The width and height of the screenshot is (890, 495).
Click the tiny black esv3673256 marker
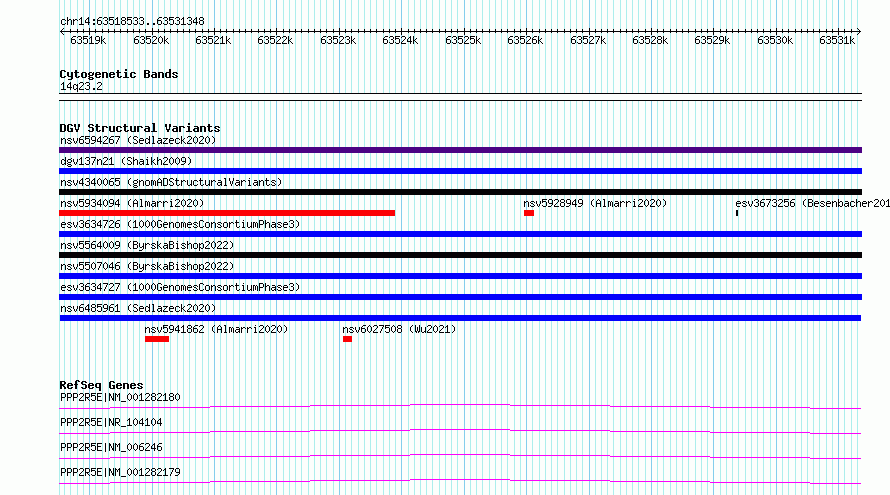[x=737, y=213]
